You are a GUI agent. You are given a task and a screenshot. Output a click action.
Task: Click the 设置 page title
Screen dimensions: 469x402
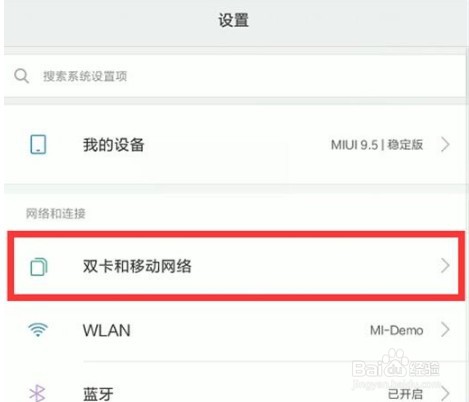coord(234,20)
